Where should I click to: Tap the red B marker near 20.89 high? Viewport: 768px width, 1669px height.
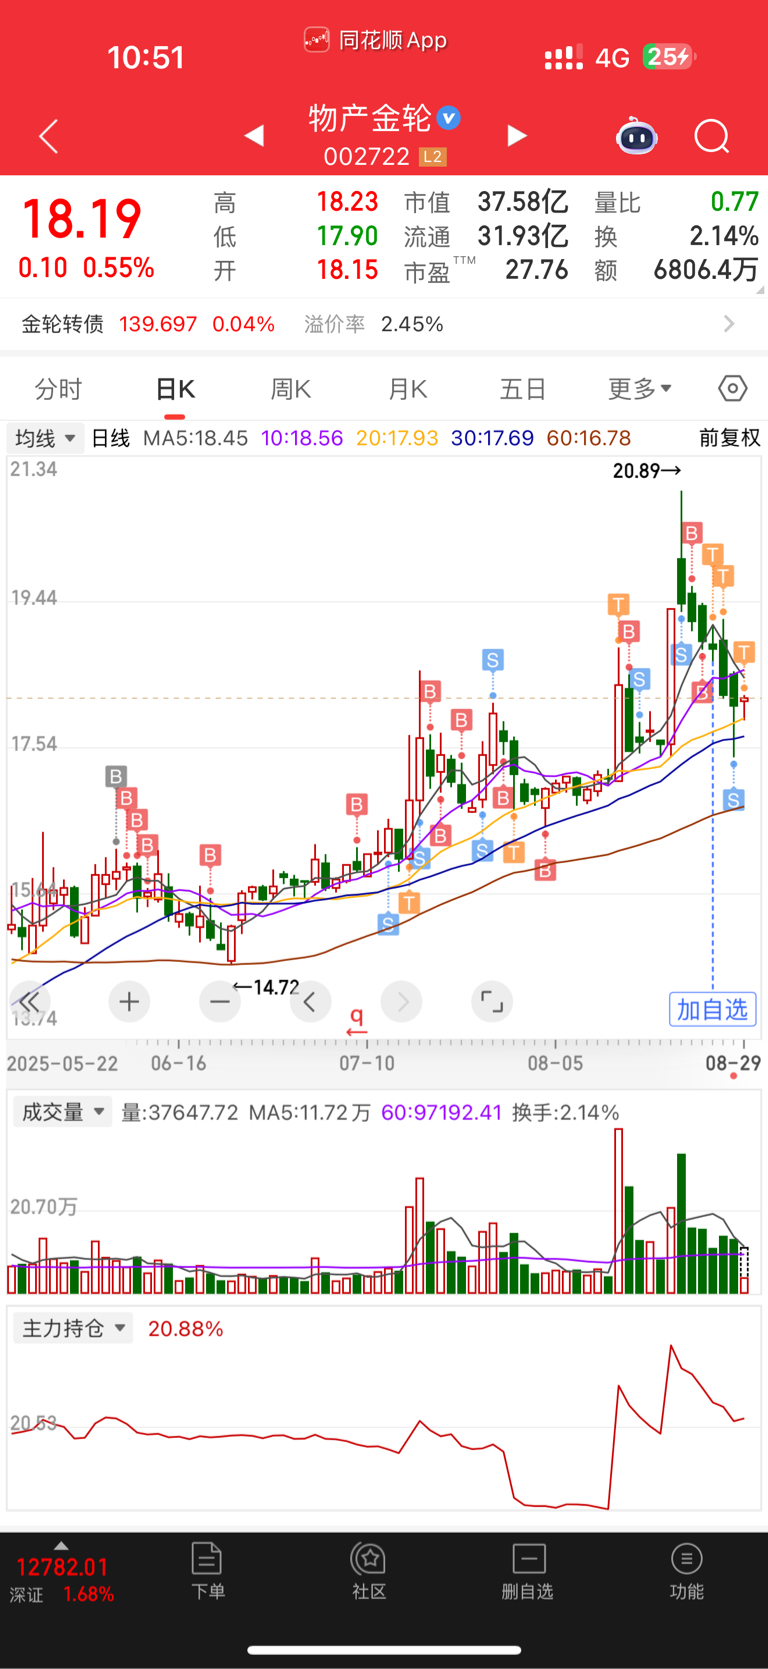coord(692,533)
